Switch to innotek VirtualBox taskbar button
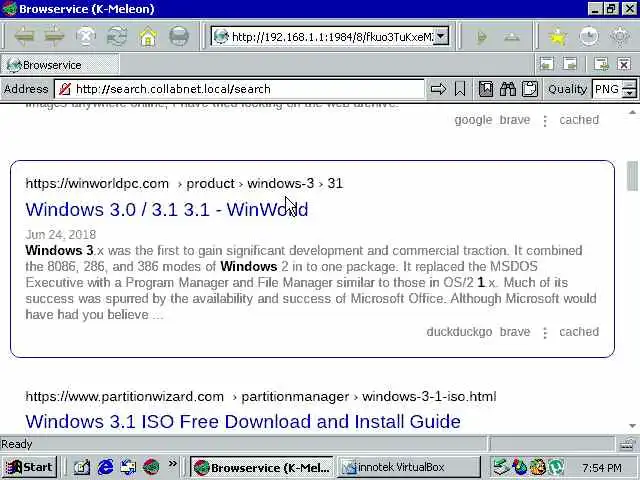The width and height of the screenshot is (640, 480). pyautogui.click(x=409, y=467)
